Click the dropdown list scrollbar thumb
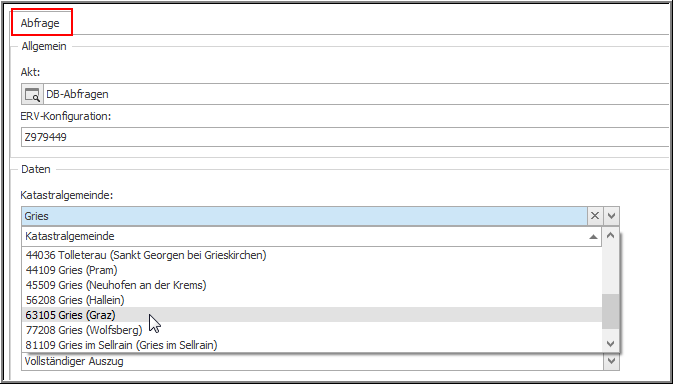 click(610, 311)
